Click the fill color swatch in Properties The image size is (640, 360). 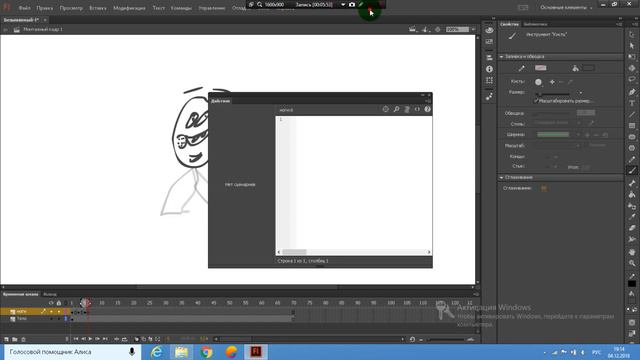(x=588, y=68)
